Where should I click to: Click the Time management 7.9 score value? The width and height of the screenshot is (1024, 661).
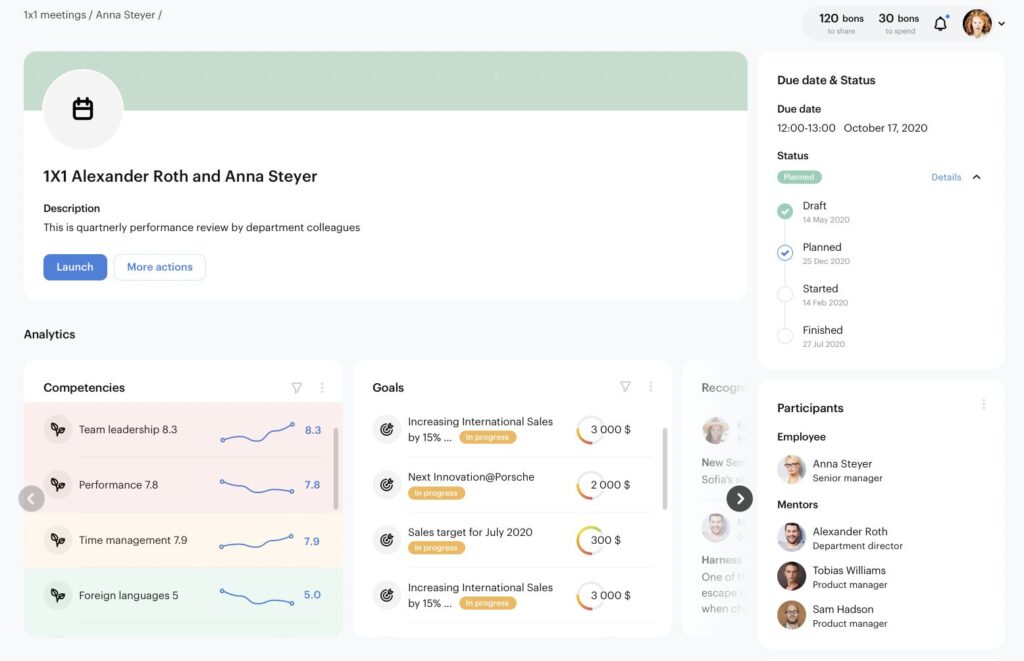312,541
